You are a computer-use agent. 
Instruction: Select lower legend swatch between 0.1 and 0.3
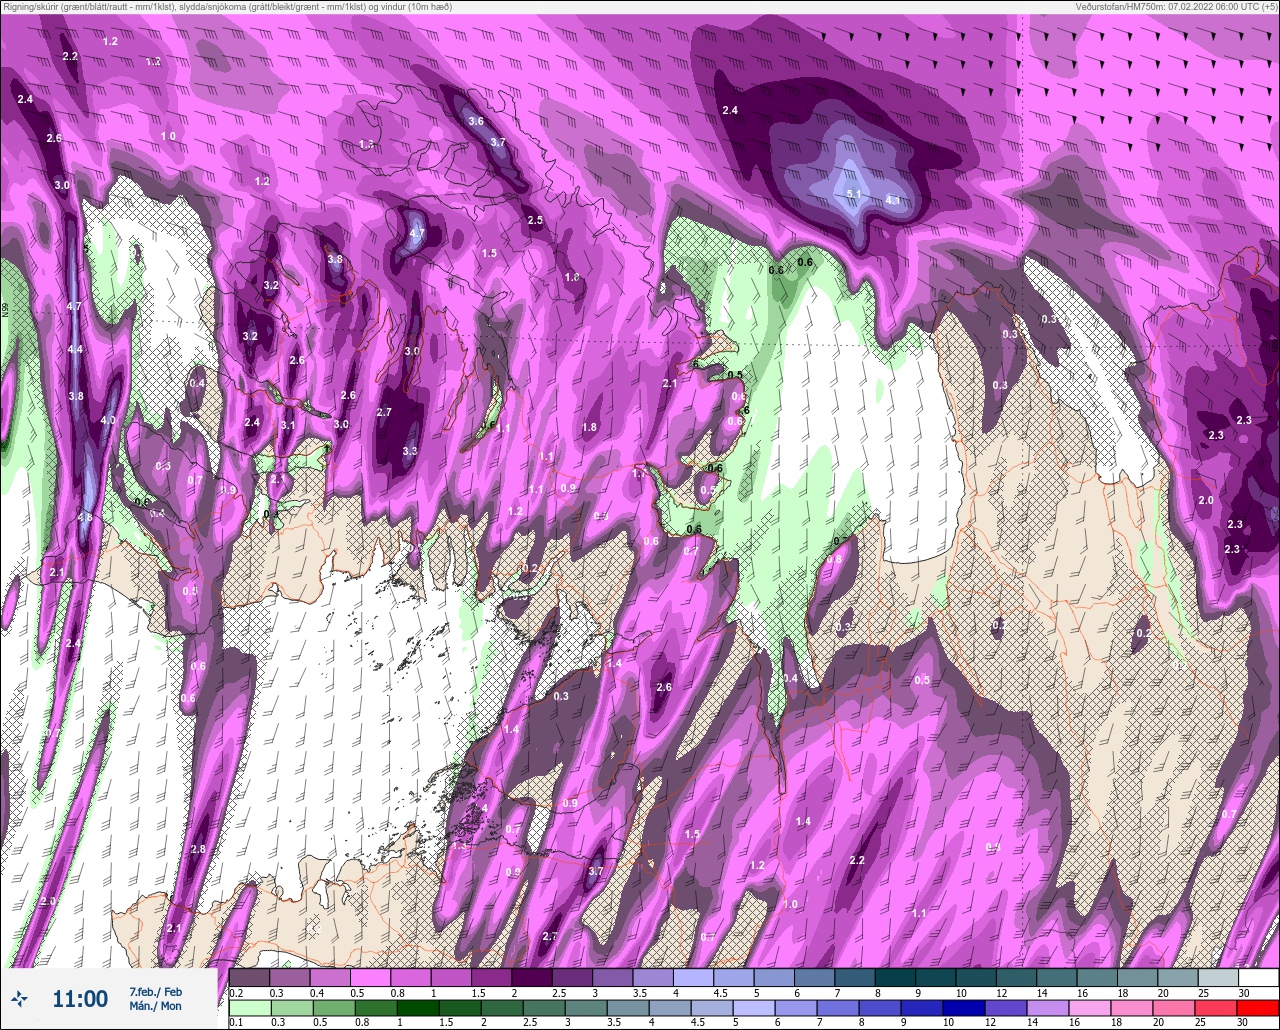tap(250, 1007)
